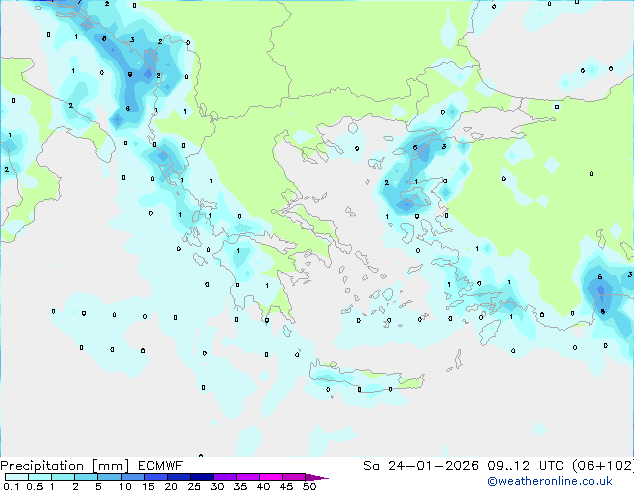Pick the 5–10 mm legend color swatch
The width and height of the screenshot is (634, 490).
[109, 477]
